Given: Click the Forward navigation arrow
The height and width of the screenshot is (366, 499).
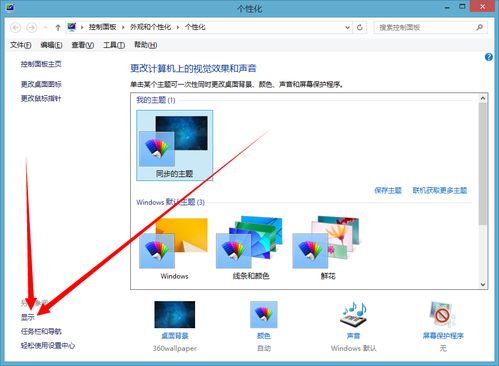Looking at the screenshot, I should (32, 27).
